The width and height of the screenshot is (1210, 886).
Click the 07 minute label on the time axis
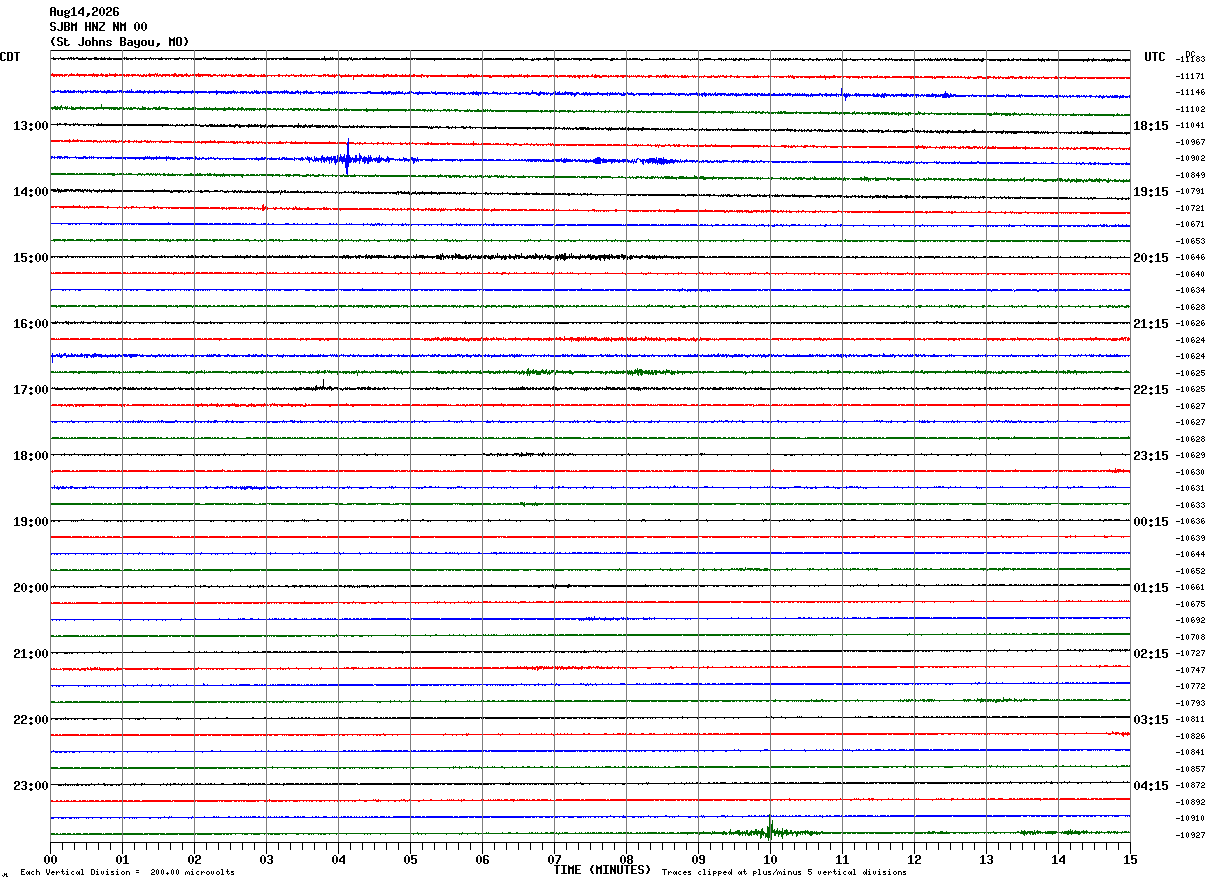click(x=554, y=859)
